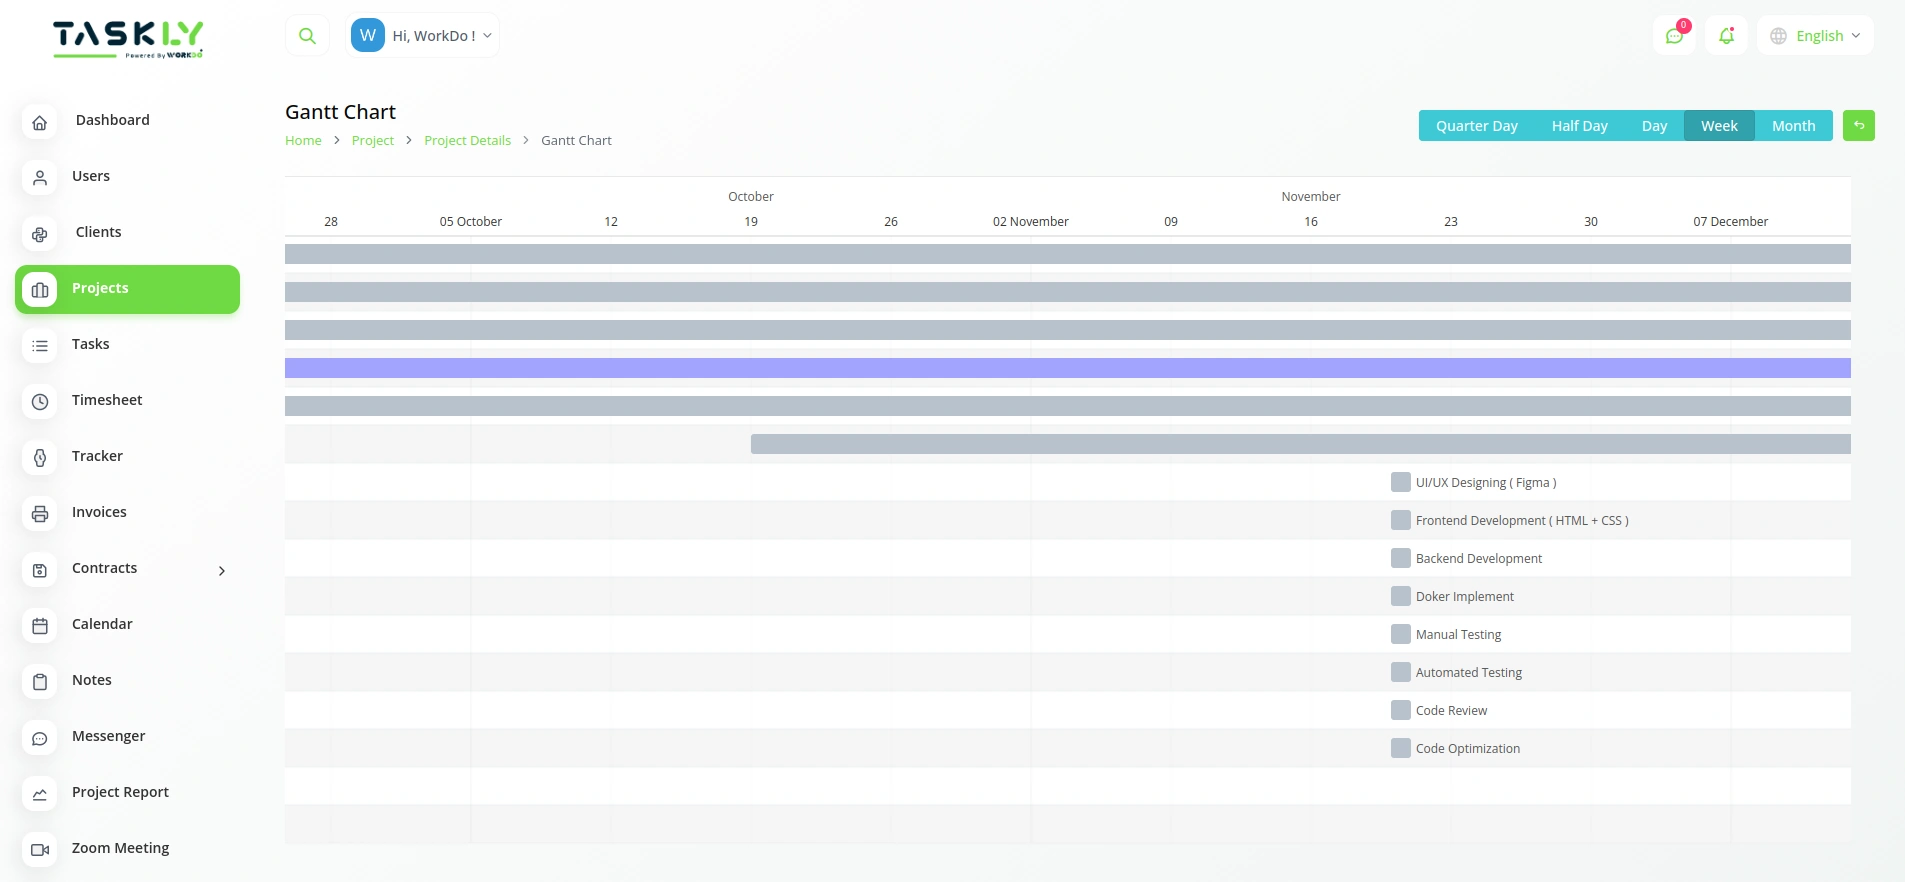Open Dashboard from the sidebar
Image resolution: width=1905 pixels, height=882 pixels.
[112, 120]
